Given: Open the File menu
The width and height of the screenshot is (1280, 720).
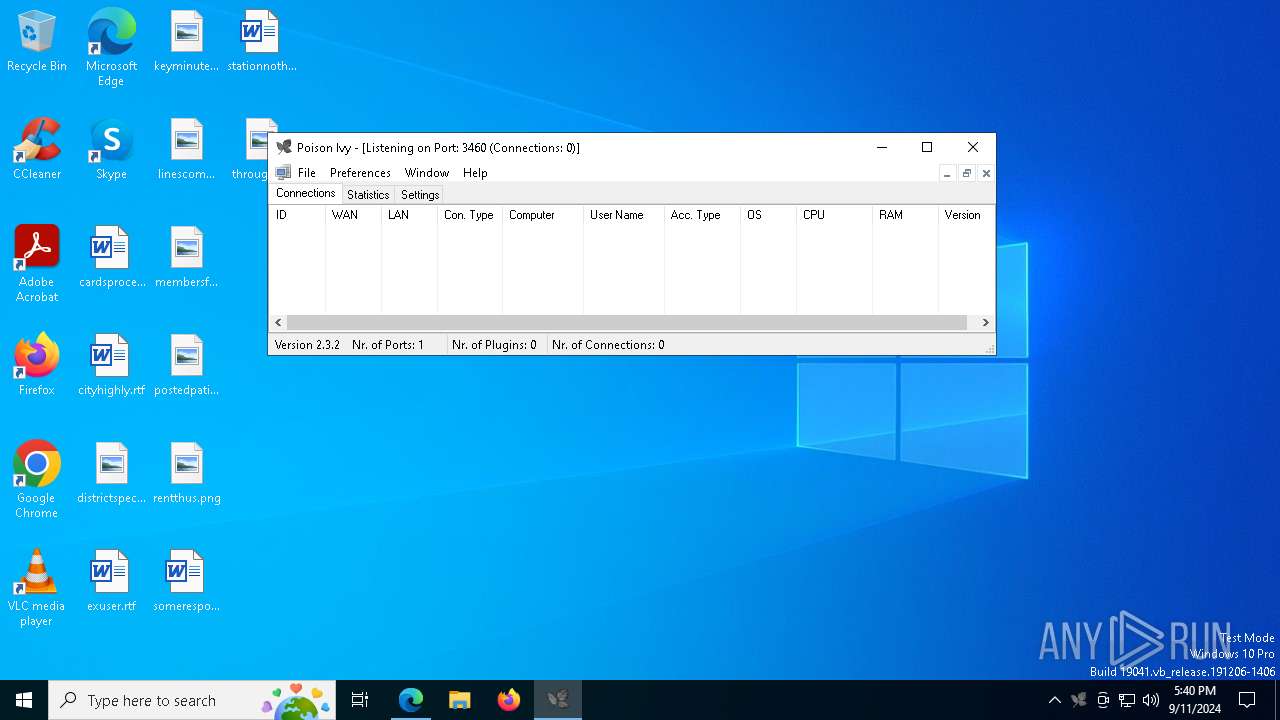Looking at the screenshot, I should (x=306, y=173).
